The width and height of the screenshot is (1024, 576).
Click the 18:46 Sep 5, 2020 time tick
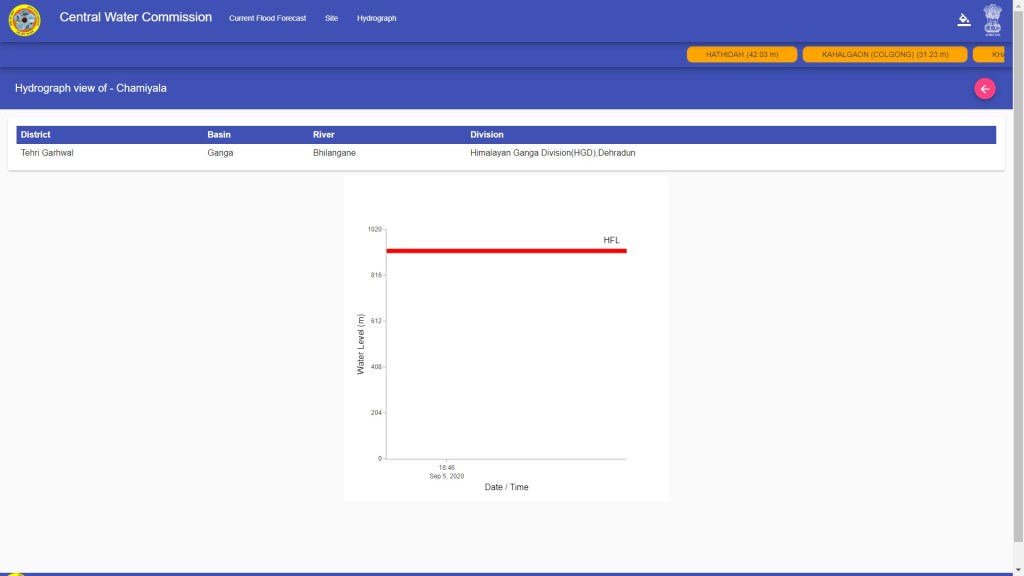pyautogui.click(x=446, y=471)
